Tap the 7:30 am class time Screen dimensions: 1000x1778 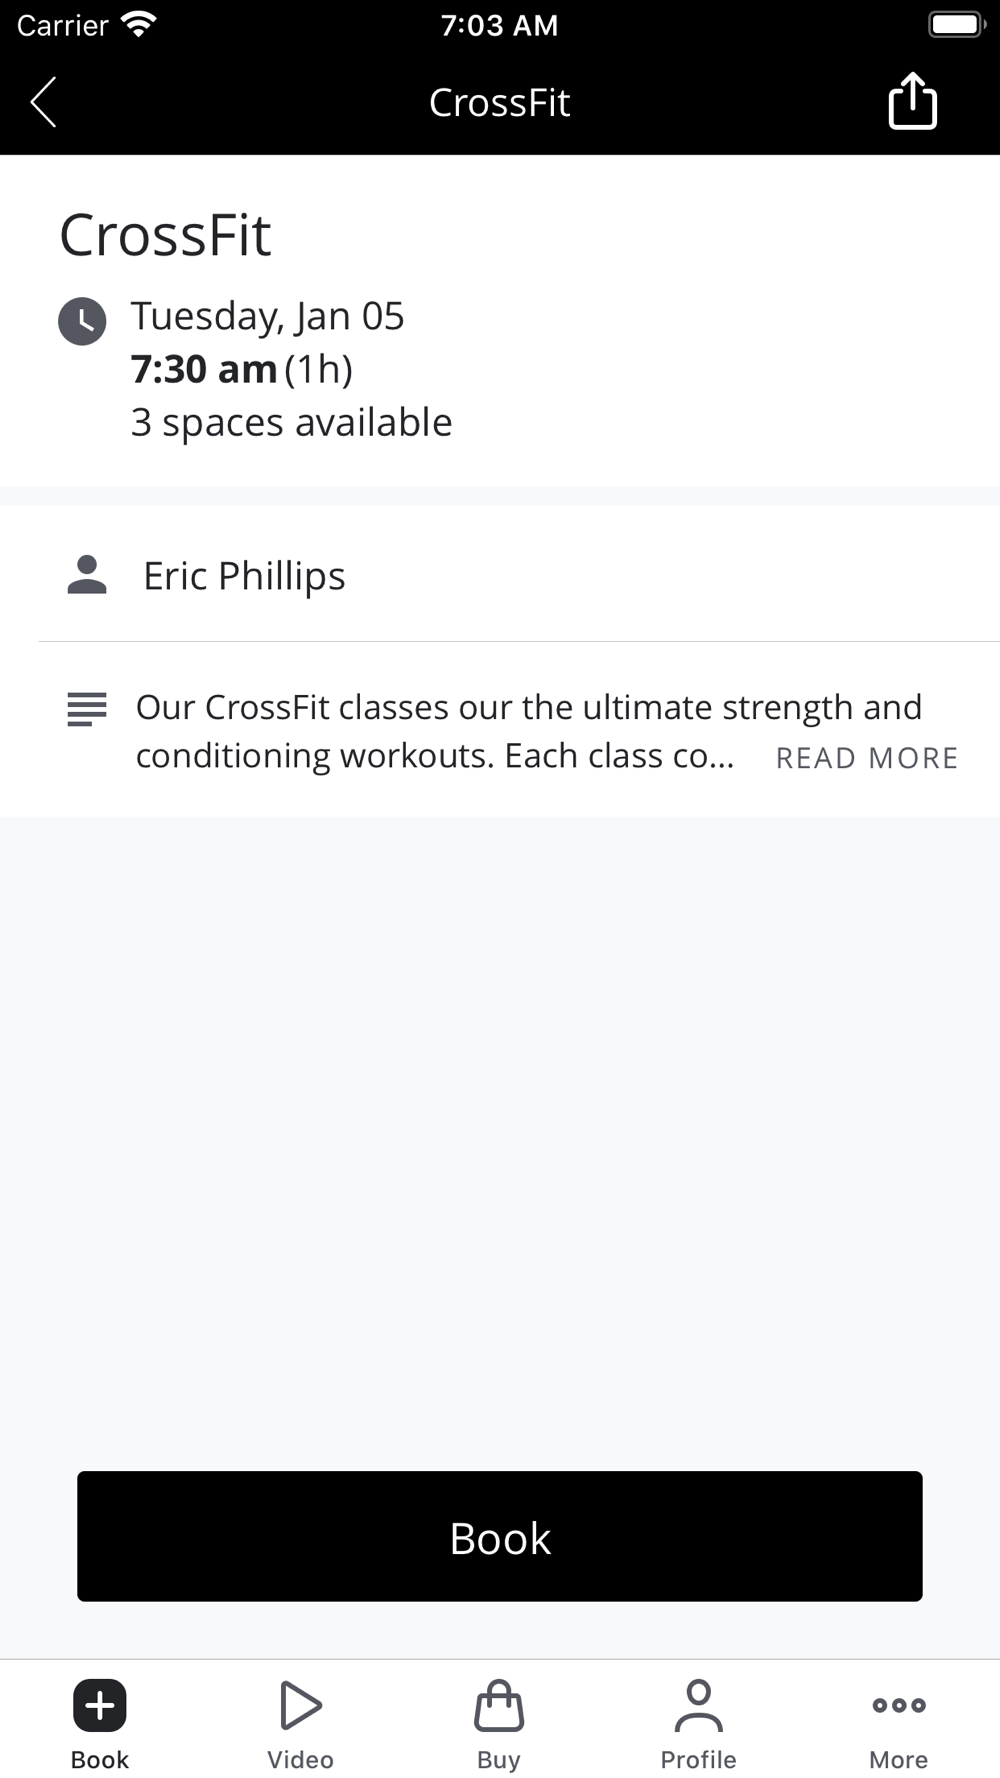tap(204, 369)
